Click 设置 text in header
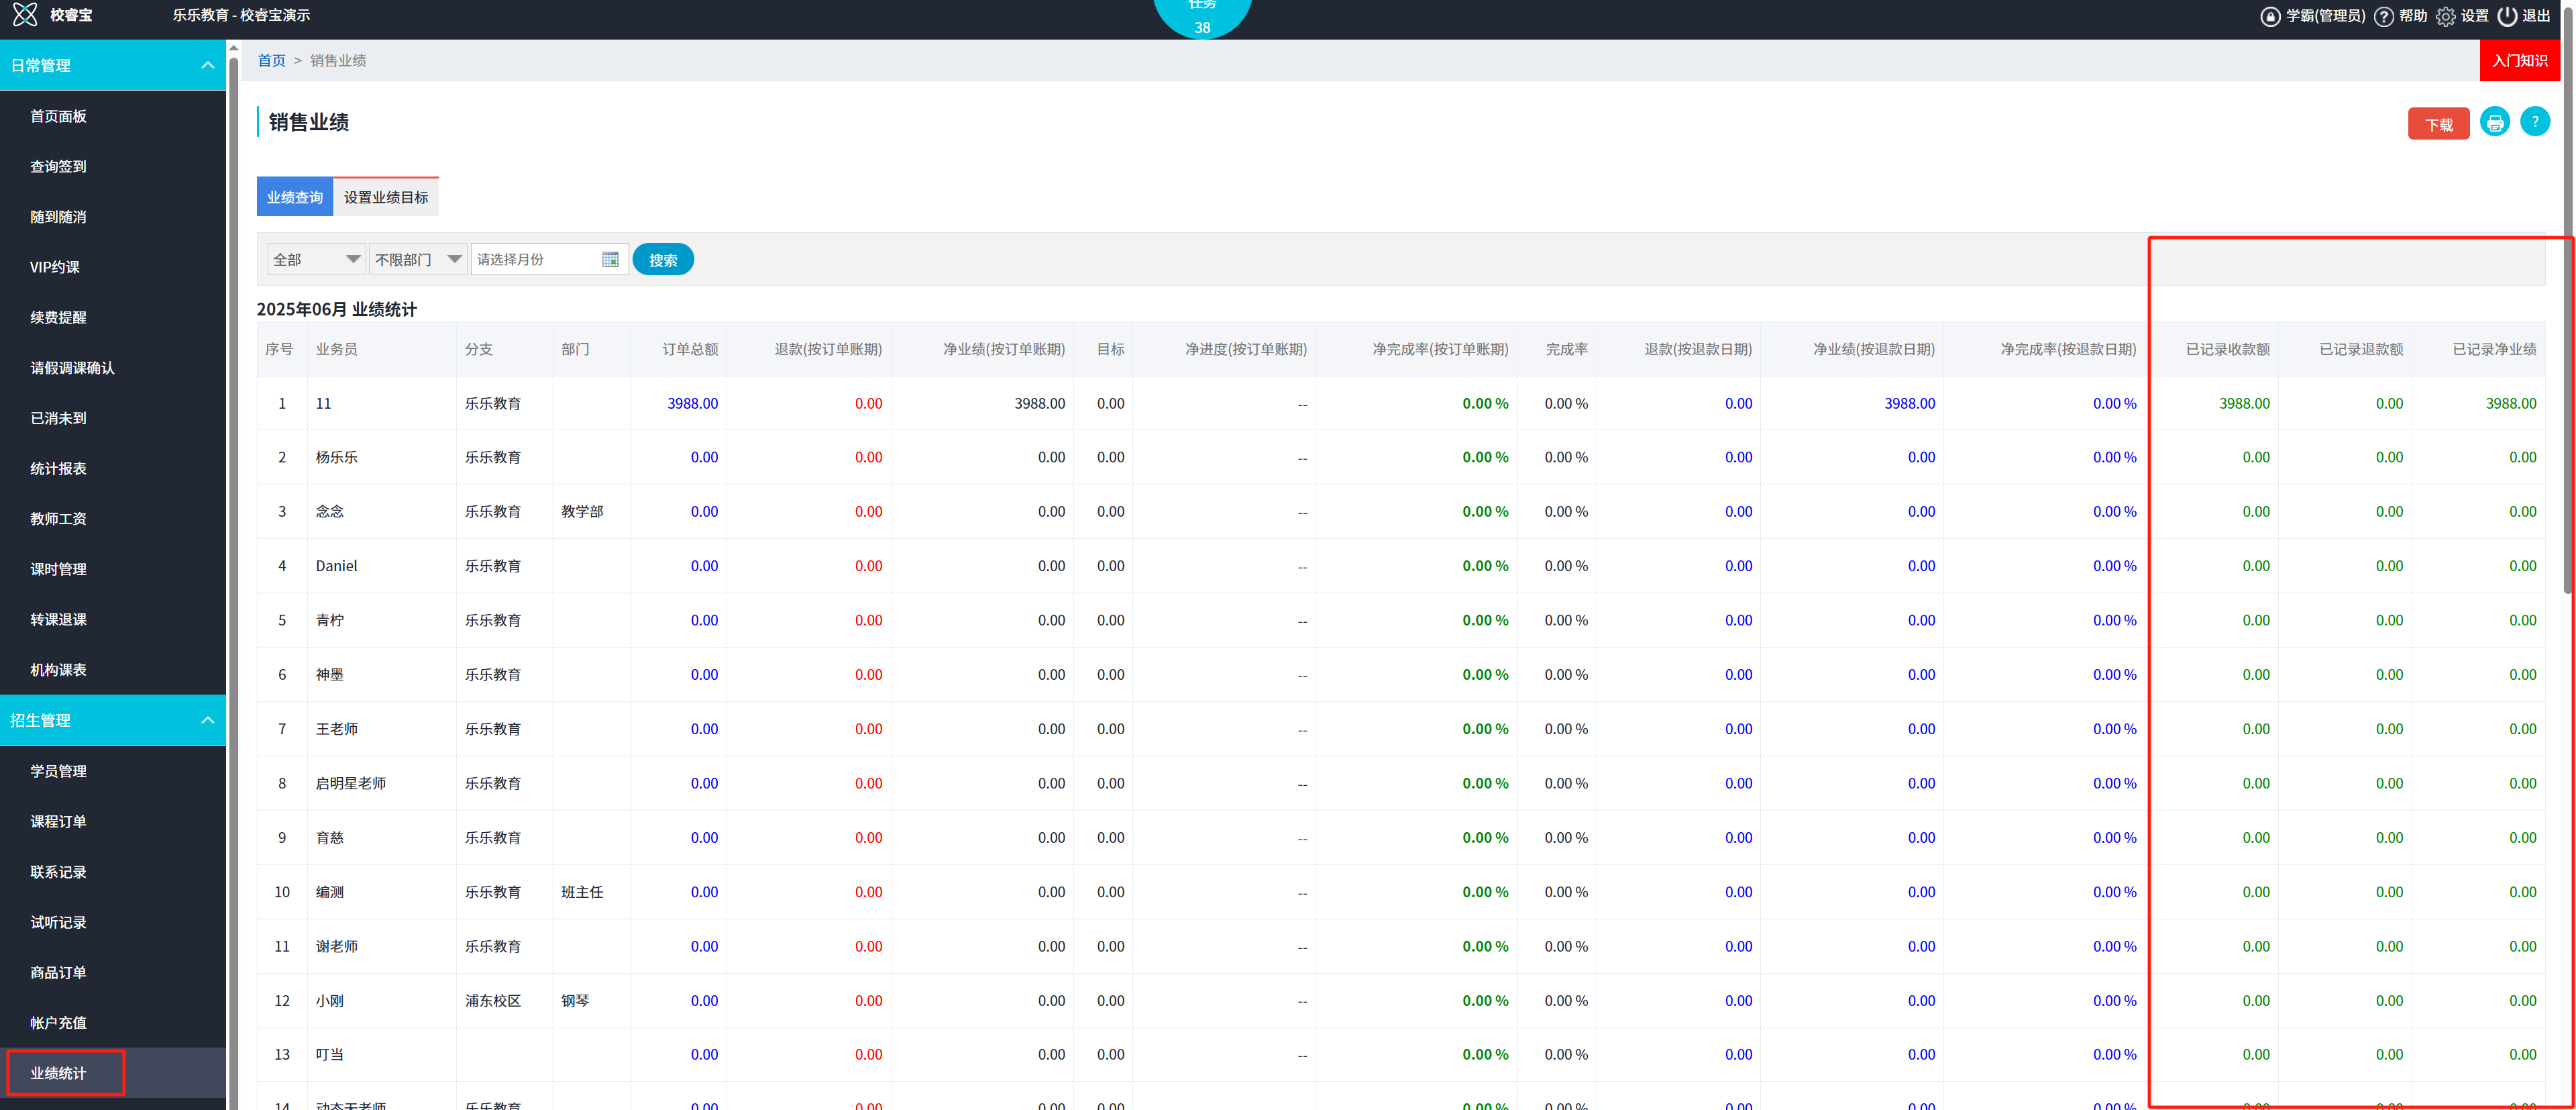 (x=2474, y=16)
